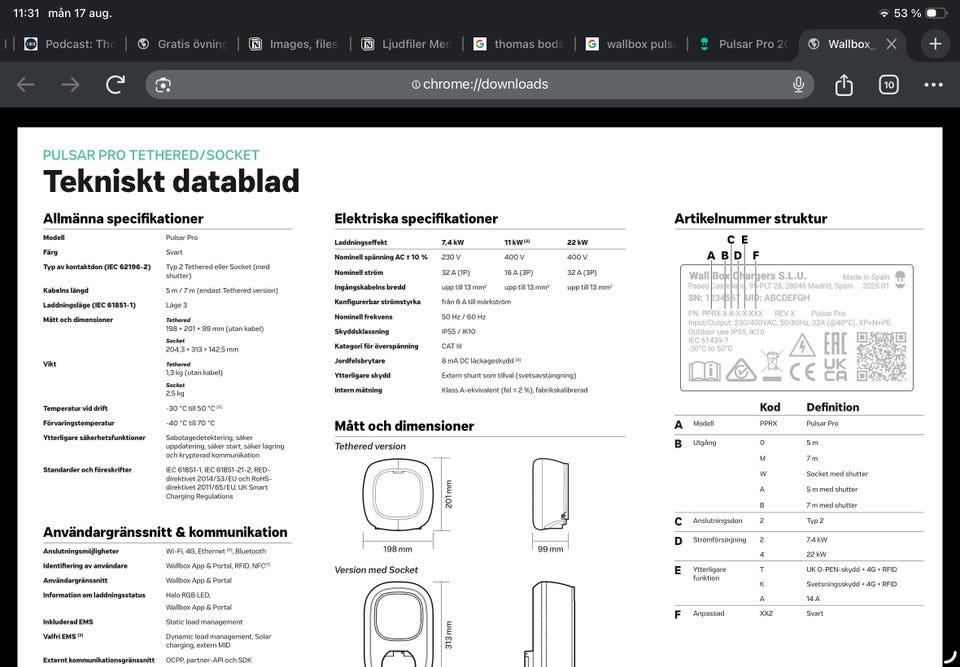960x667 pixels.
Task: Click Användargränssnitt & kommunikation heading
Action: (x=165, y=532)
